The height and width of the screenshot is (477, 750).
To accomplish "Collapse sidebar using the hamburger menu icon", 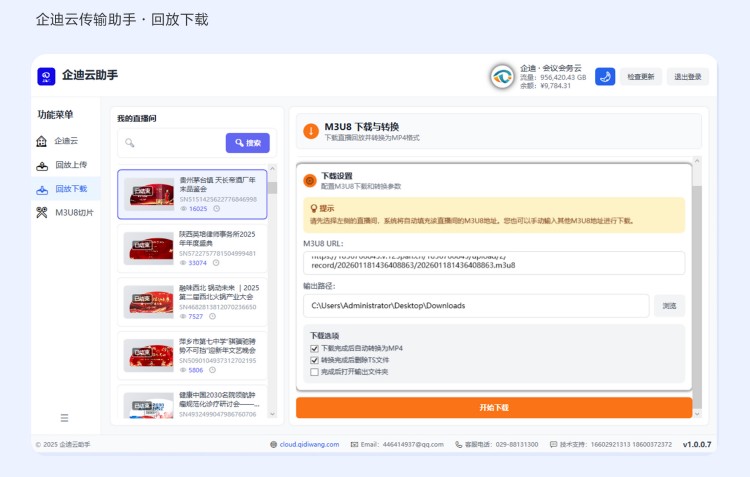I will tap(65, 417).
